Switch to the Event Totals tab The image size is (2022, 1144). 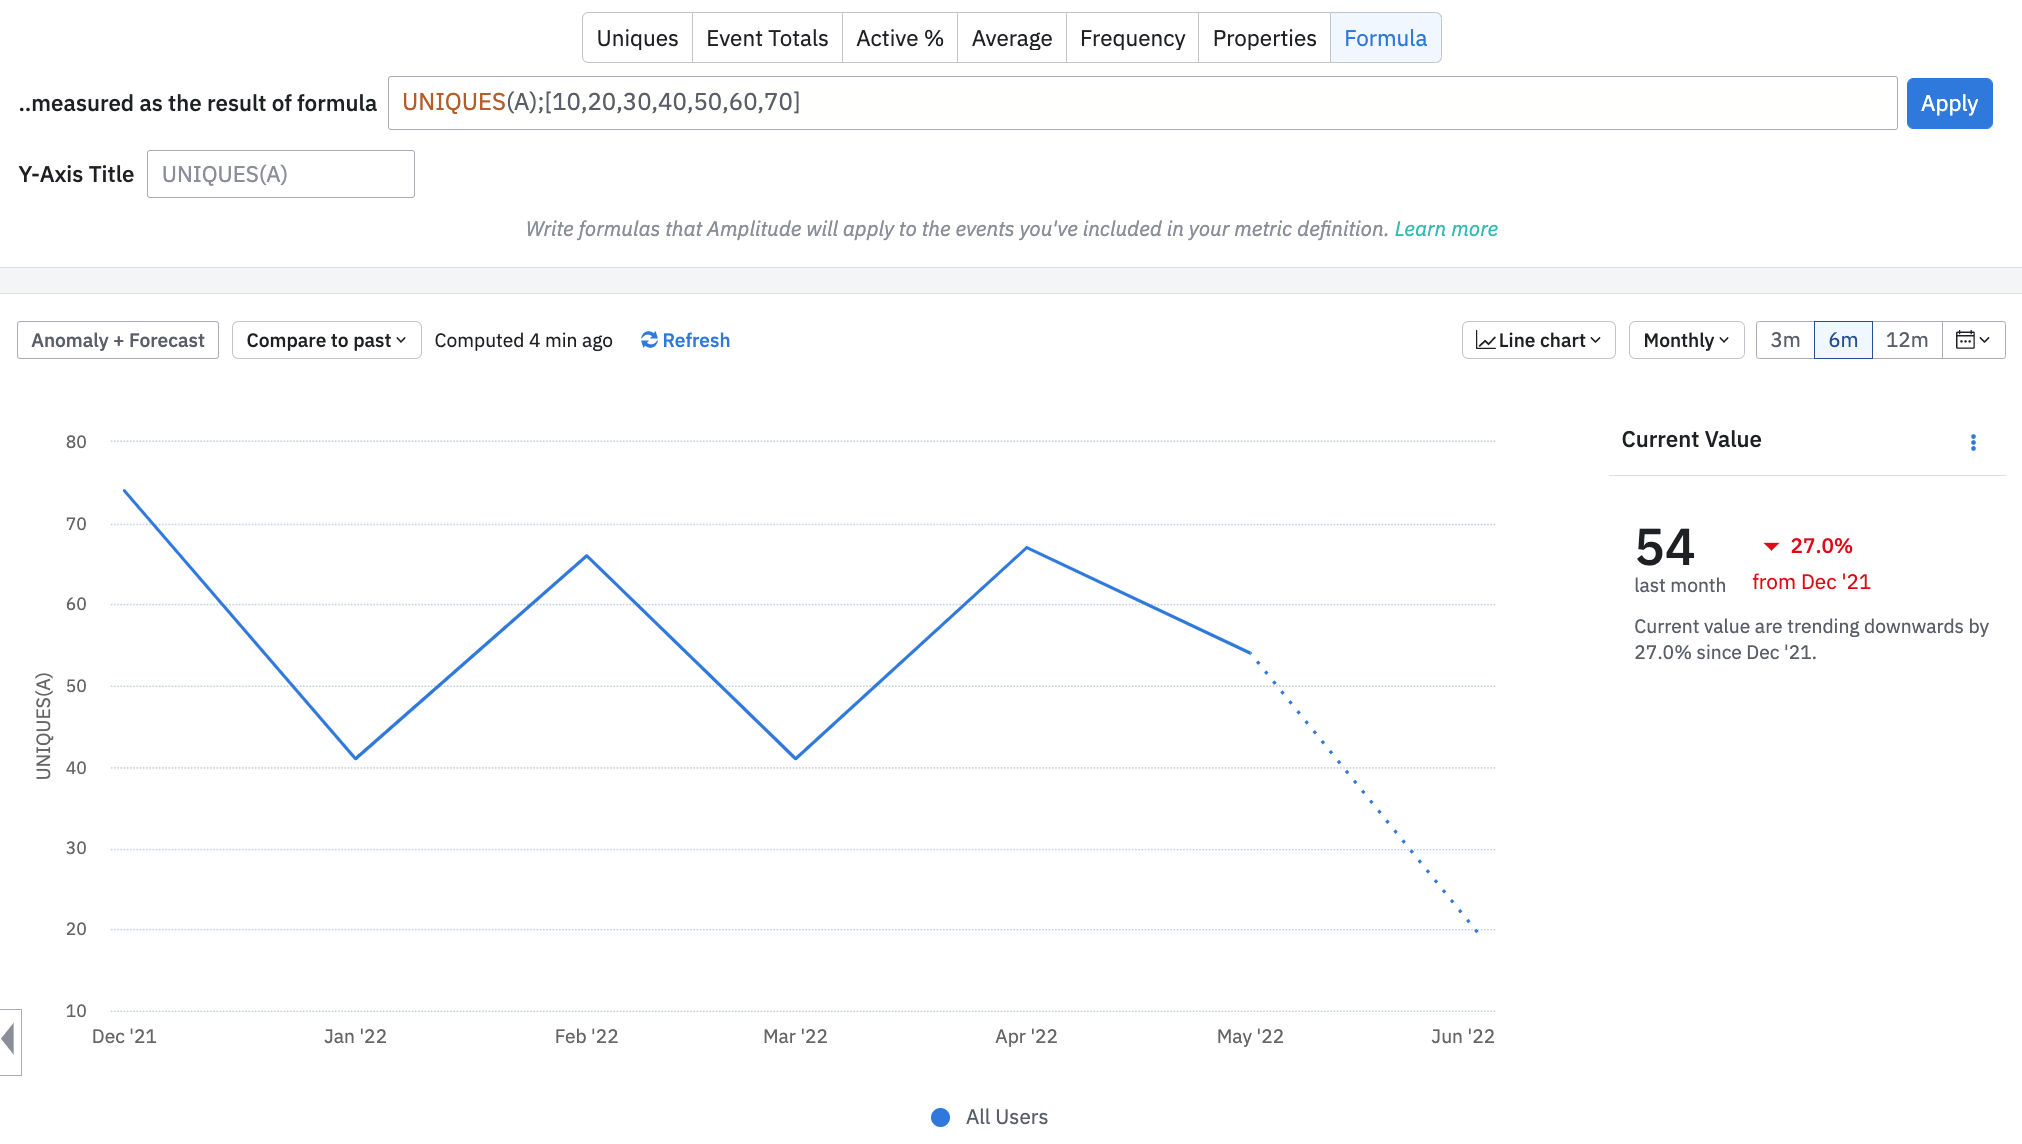coord(767,38)
